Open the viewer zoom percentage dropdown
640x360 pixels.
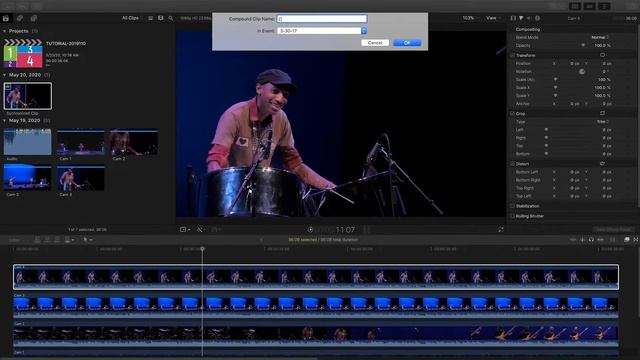point(470,18)
